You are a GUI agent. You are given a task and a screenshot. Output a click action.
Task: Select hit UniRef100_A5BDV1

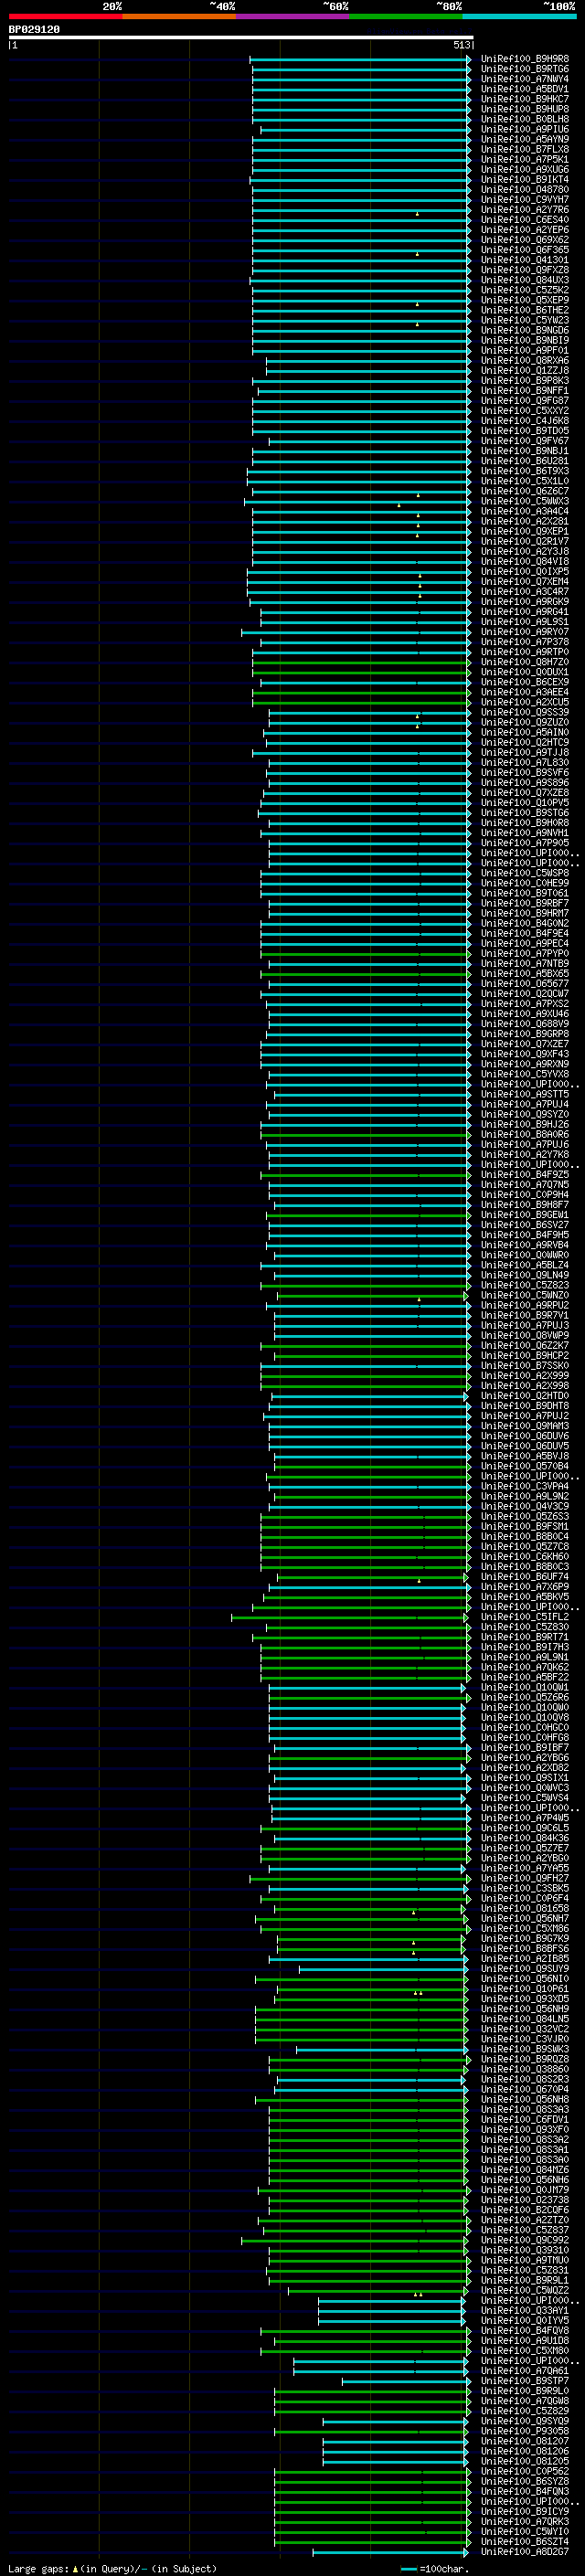click(x=525, y=89)
